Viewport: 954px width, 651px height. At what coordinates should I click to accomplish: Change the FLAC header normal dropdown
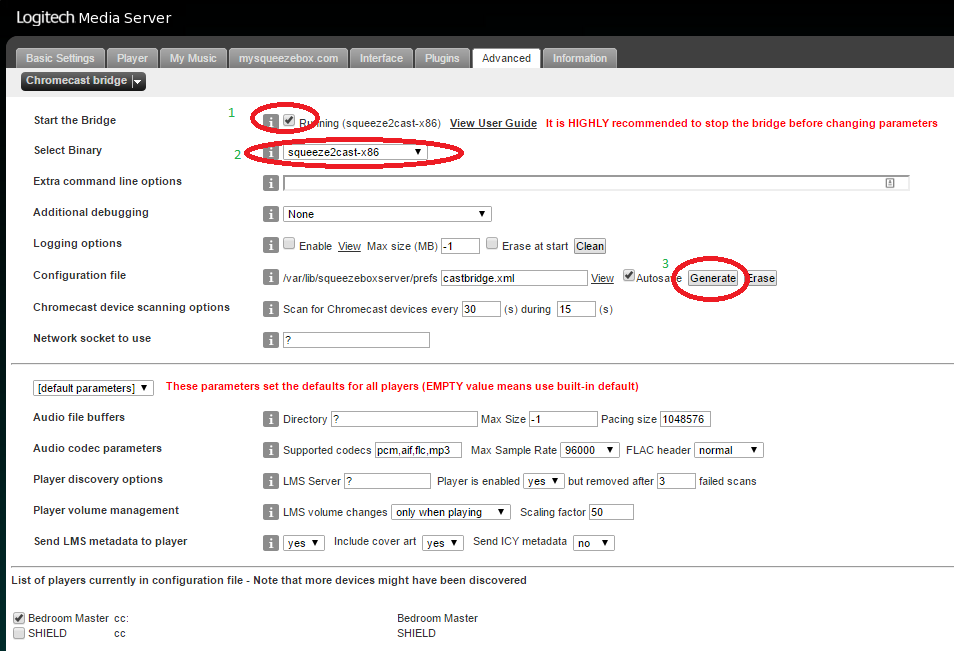(729, 450)
